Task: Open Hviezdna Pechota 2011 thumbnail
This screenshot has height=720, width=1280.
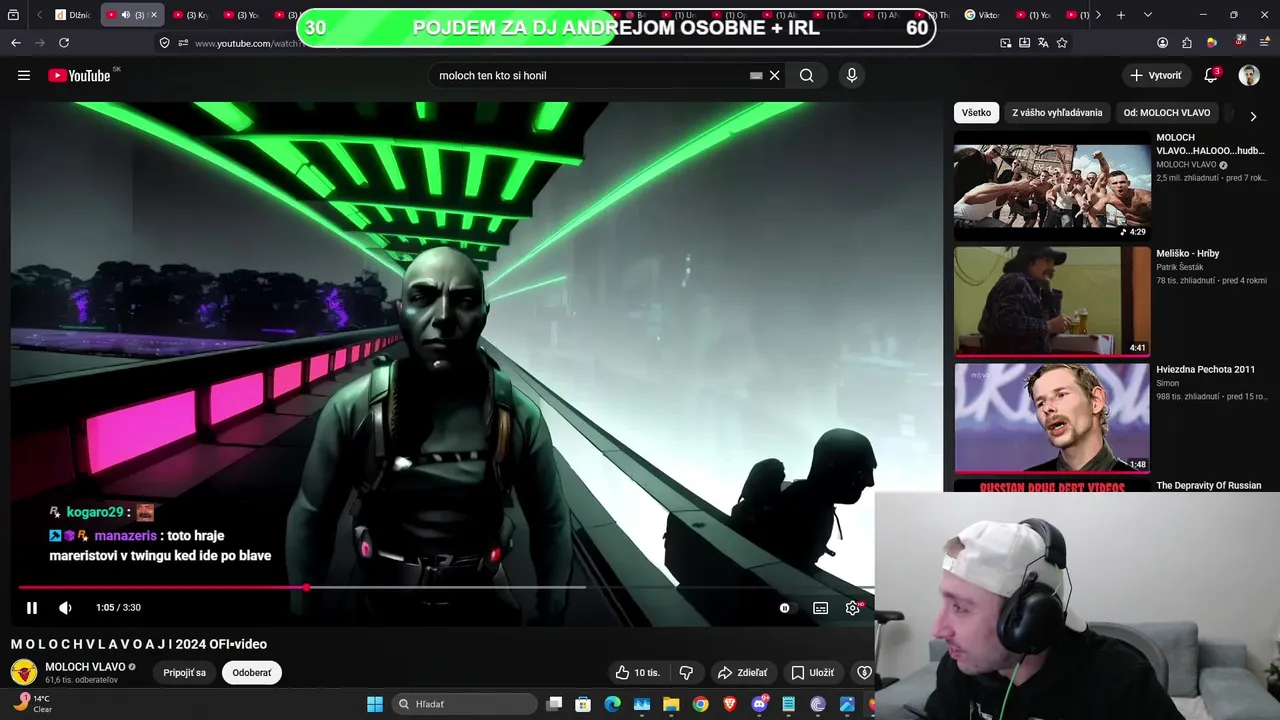Action: coord(1052,417)
